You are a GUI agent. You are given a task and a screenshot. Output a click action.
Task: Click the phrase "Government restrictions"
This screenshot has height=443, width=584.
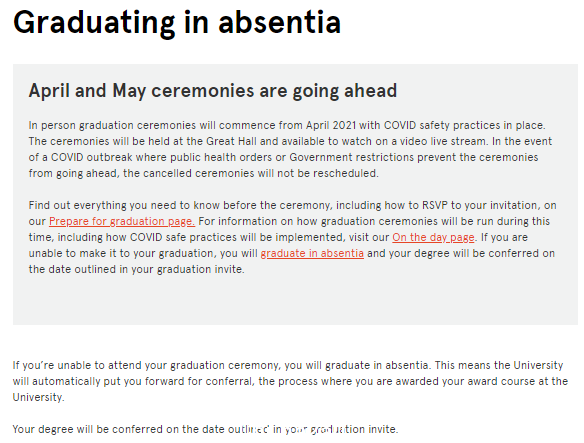point(352,158)
